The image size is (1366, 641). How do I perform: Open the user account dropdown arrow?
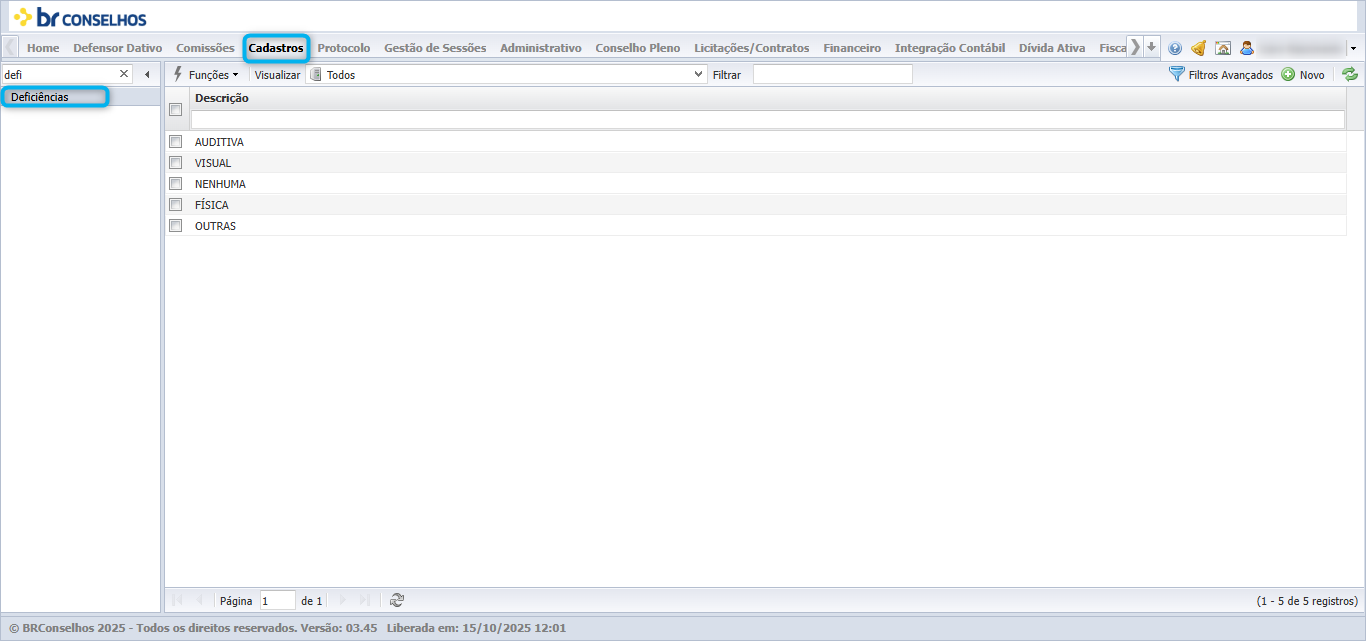(1353, 48)
